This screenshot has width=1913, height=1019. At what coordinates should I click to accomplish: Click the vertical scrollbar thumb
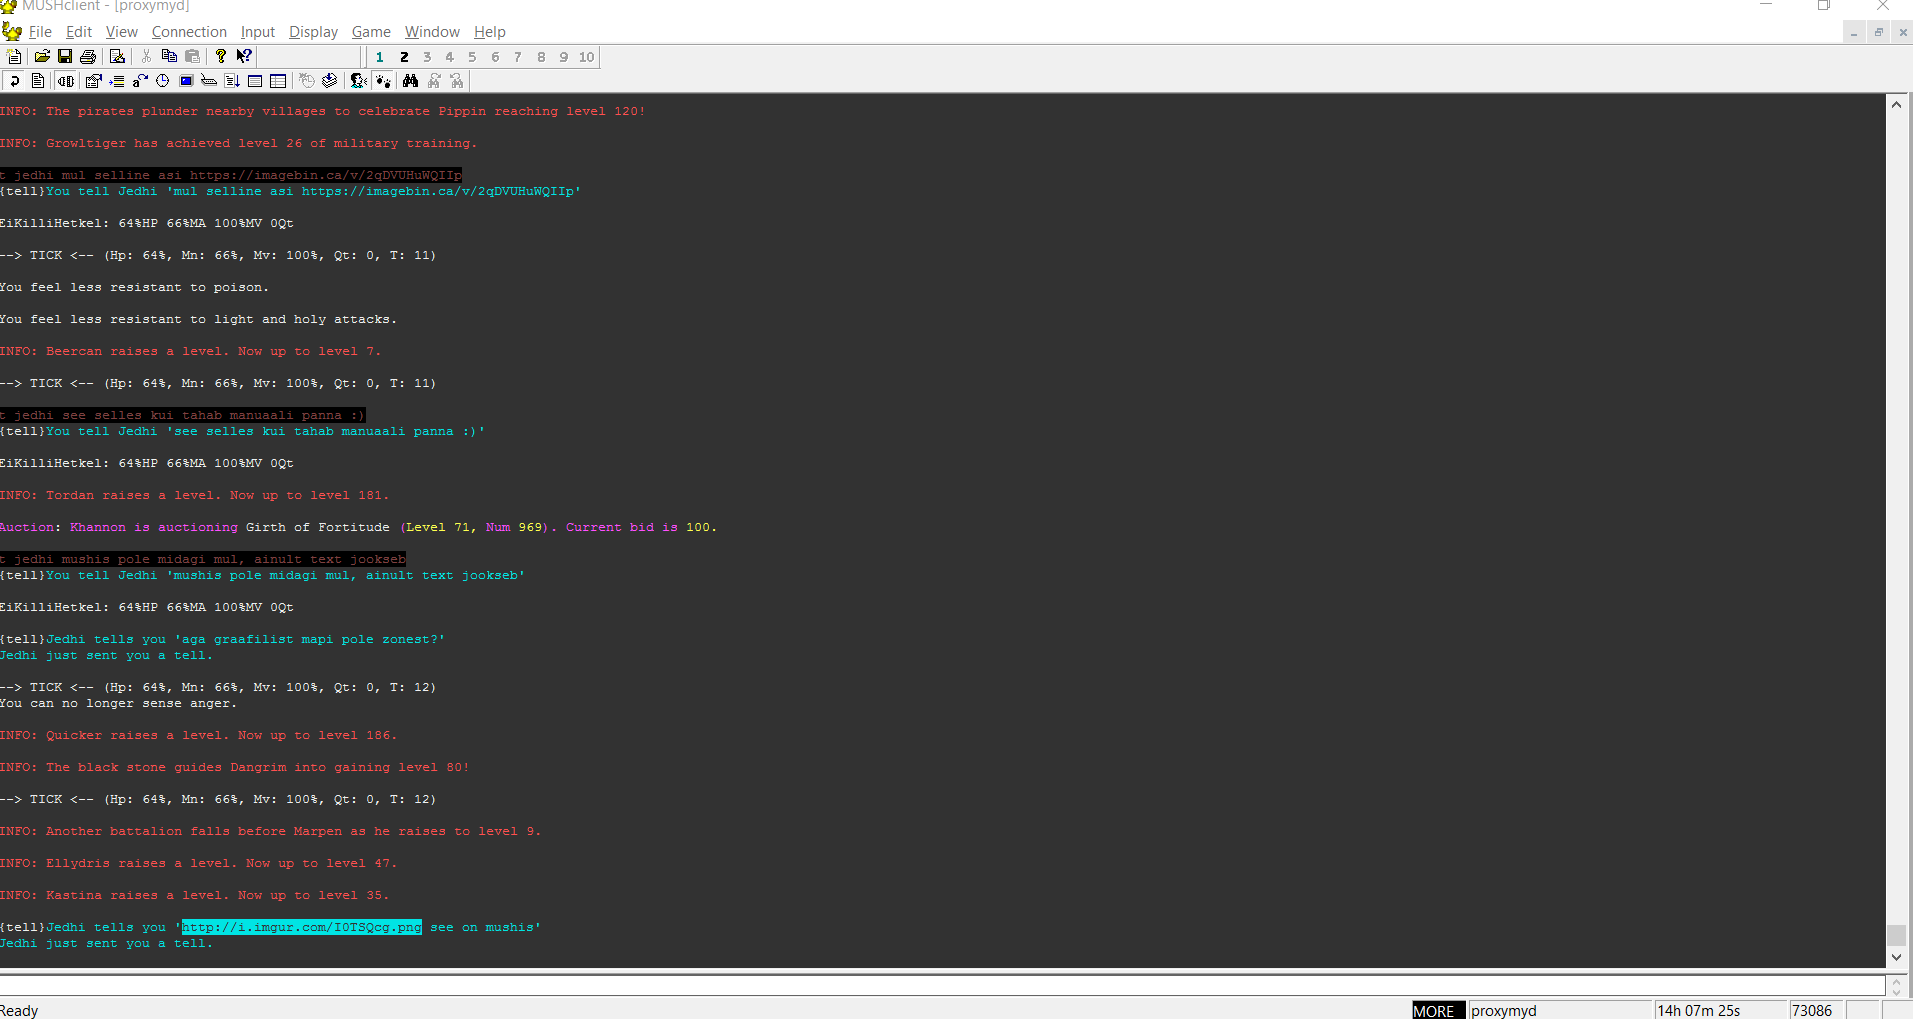[x=1896, y=935]
